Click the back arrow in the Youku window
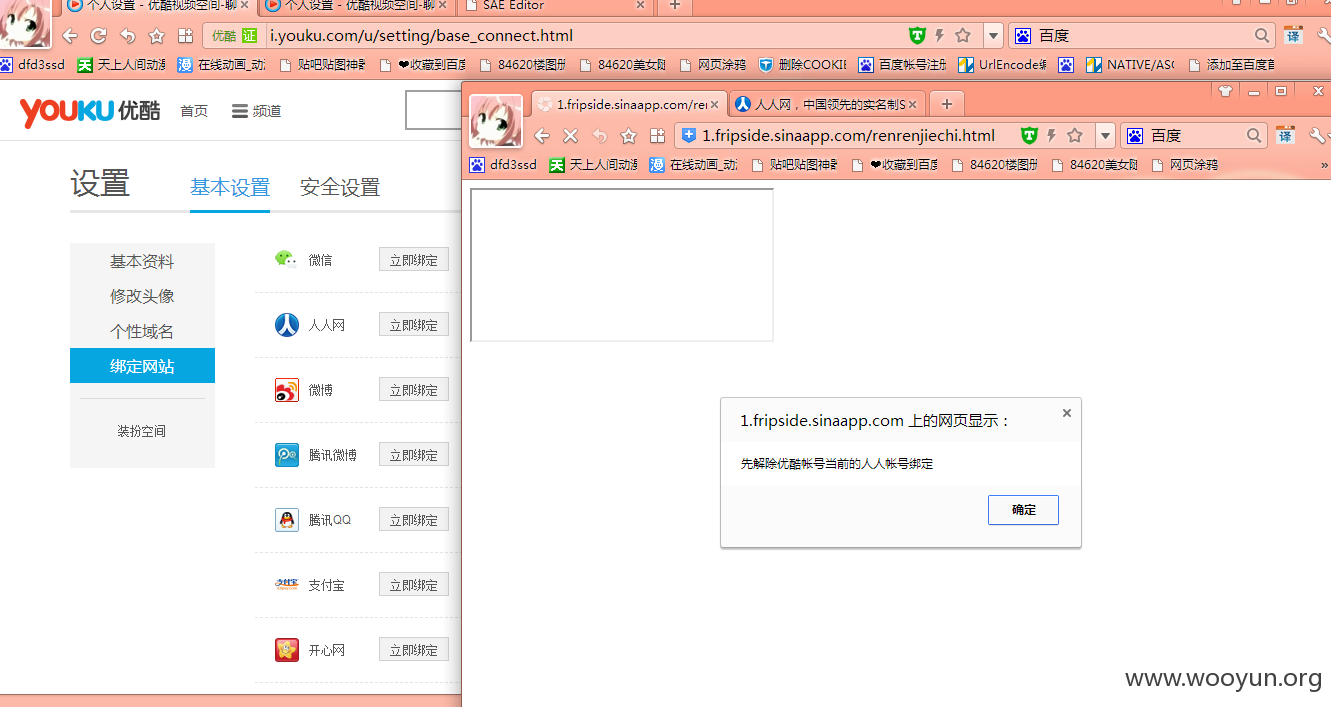The height and width of the screenshot is (707, 1331). click(x=70, y=36)
